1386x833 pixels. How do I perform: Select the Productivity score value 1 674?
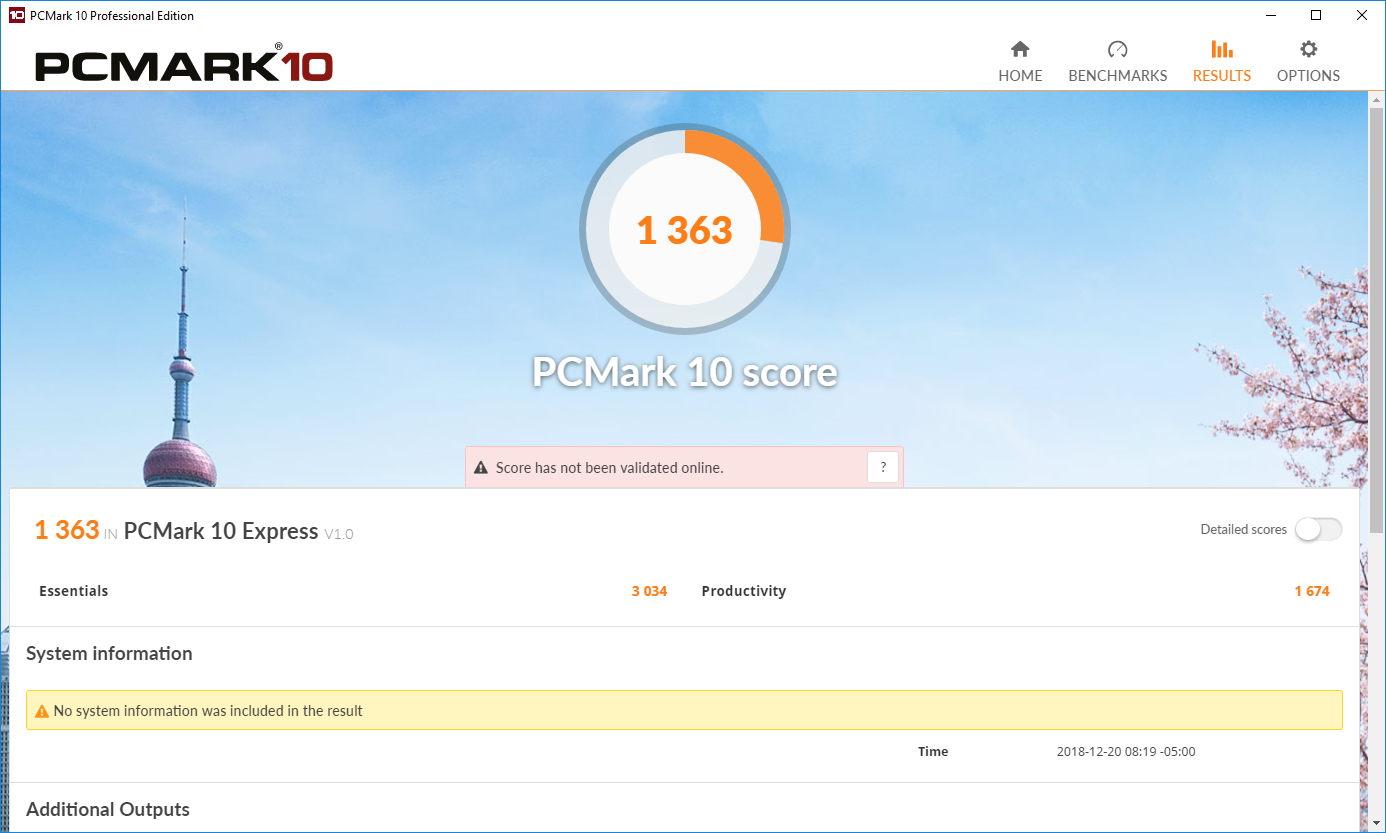click(x=1312, y=591)
